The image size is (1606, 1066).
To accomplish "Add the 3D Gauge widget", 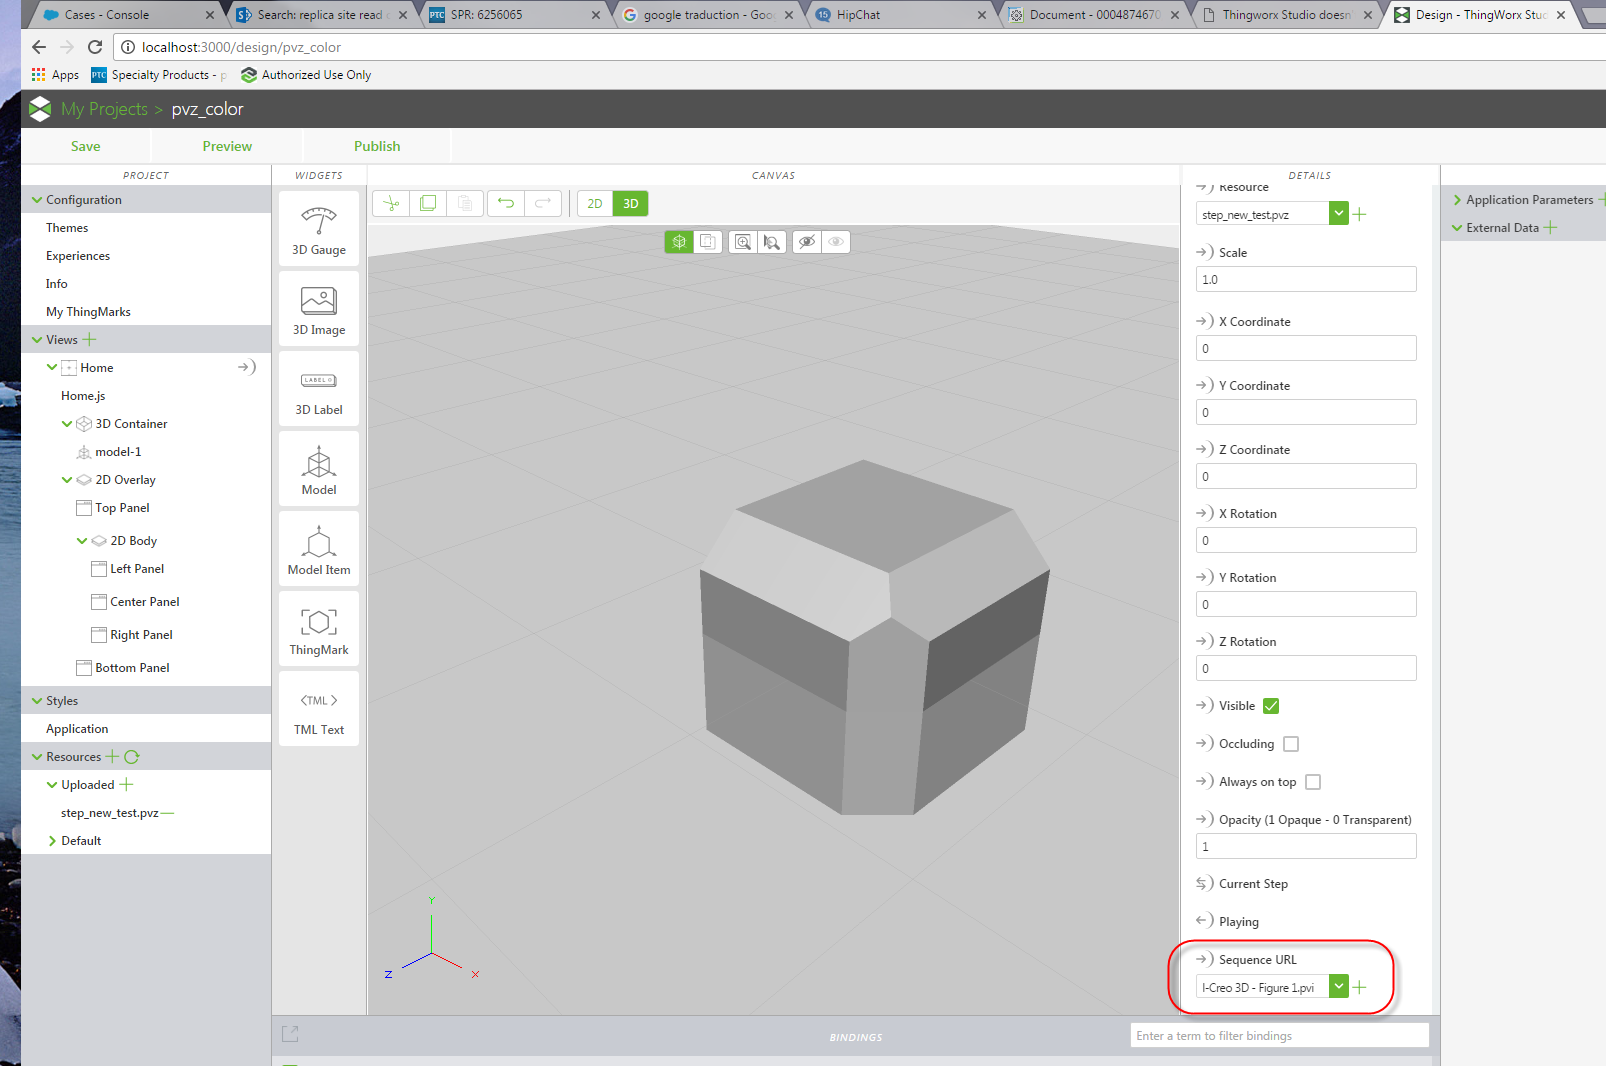I will coord(319,230).
